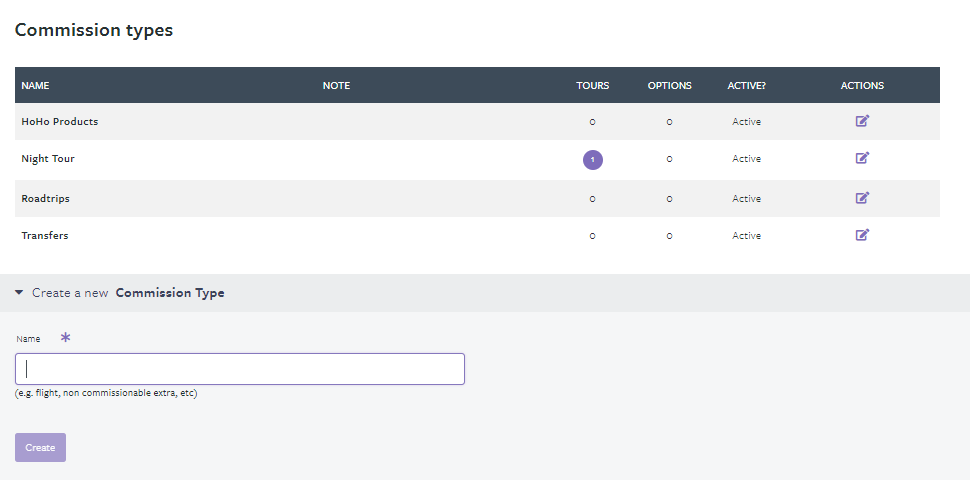This screenshot has width=970, height=480.
Task: Select the HoHo Products name
Action: (60, 121)
